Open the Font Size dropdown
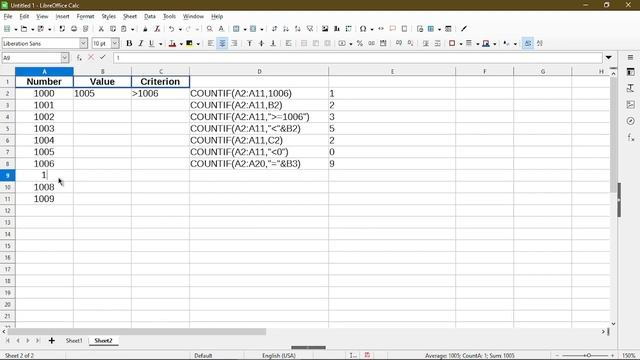The height and width of the screenshot is (360, 640). (115, 43)
